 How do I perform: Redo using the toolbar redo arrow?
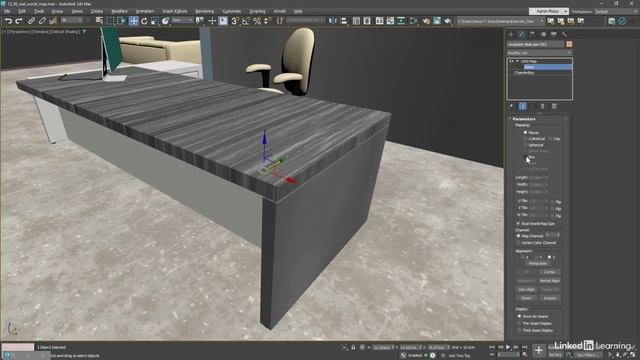coord(19,21)
